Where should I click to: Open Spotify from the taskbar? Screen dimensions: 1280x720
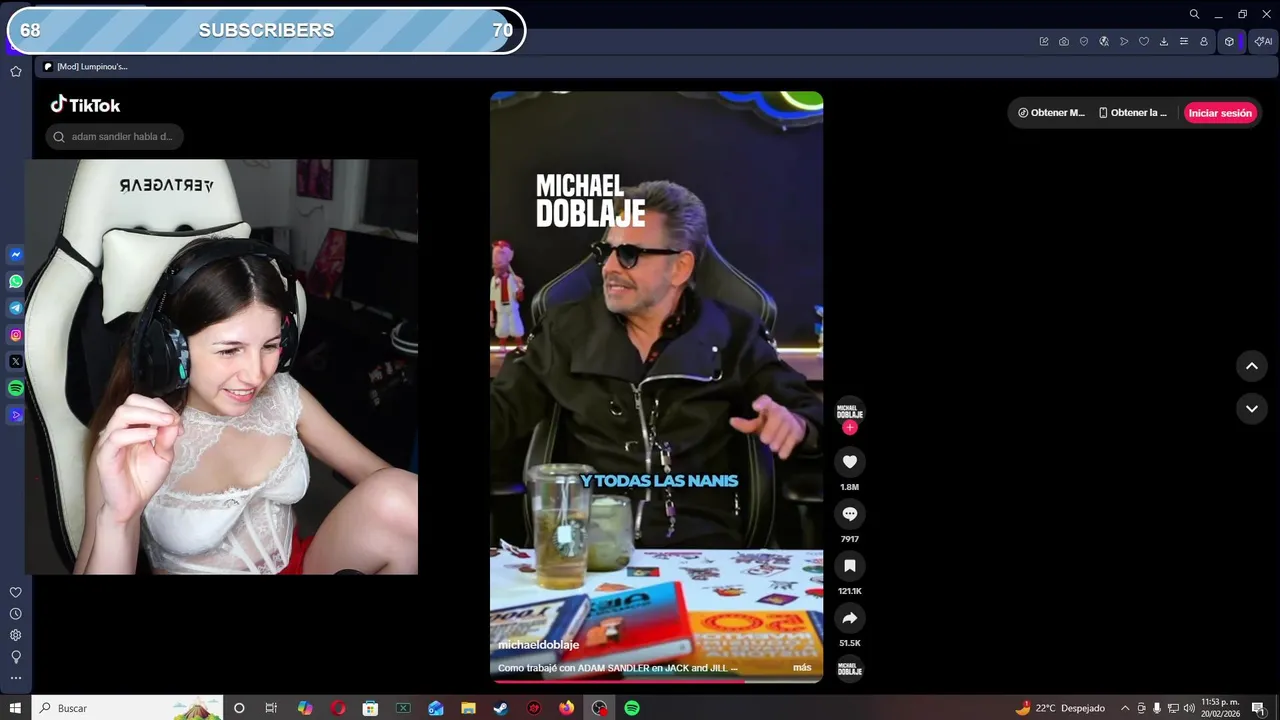tap(632, 708)
